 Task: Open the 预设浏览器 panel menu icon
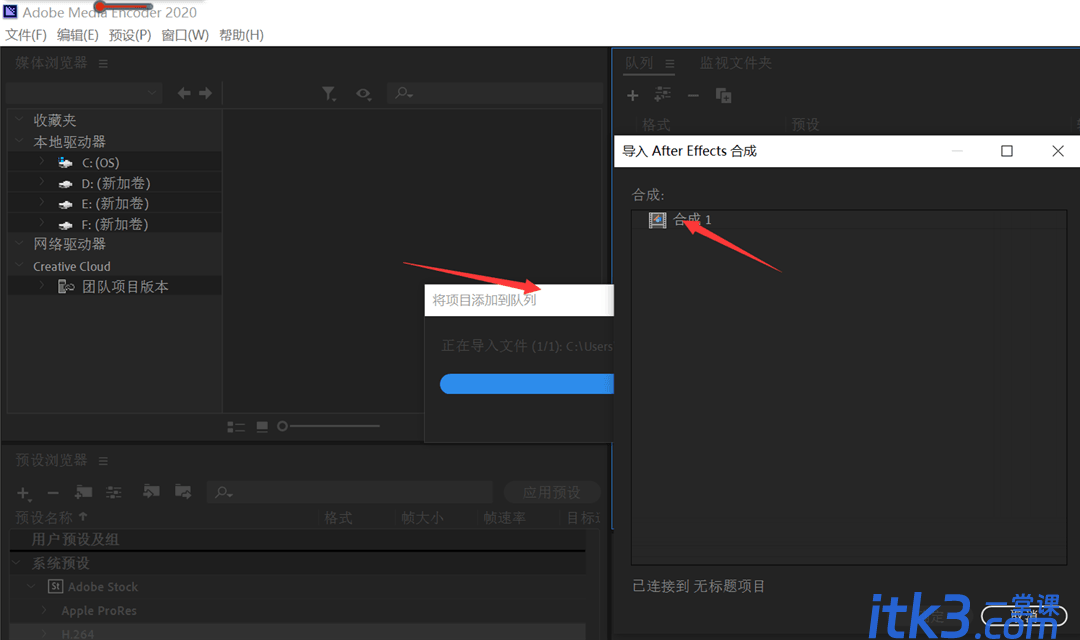click(x=103, y=461)
